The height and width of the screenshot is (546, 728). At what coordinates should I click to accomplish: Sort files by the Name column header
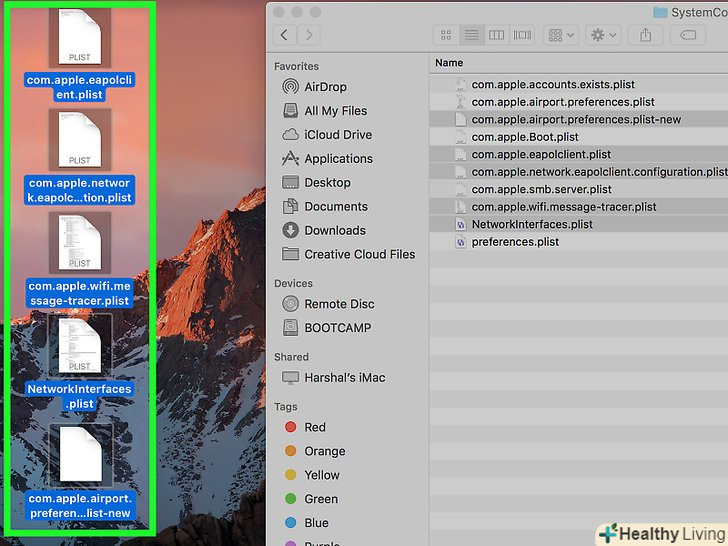[x=450, y=63]
